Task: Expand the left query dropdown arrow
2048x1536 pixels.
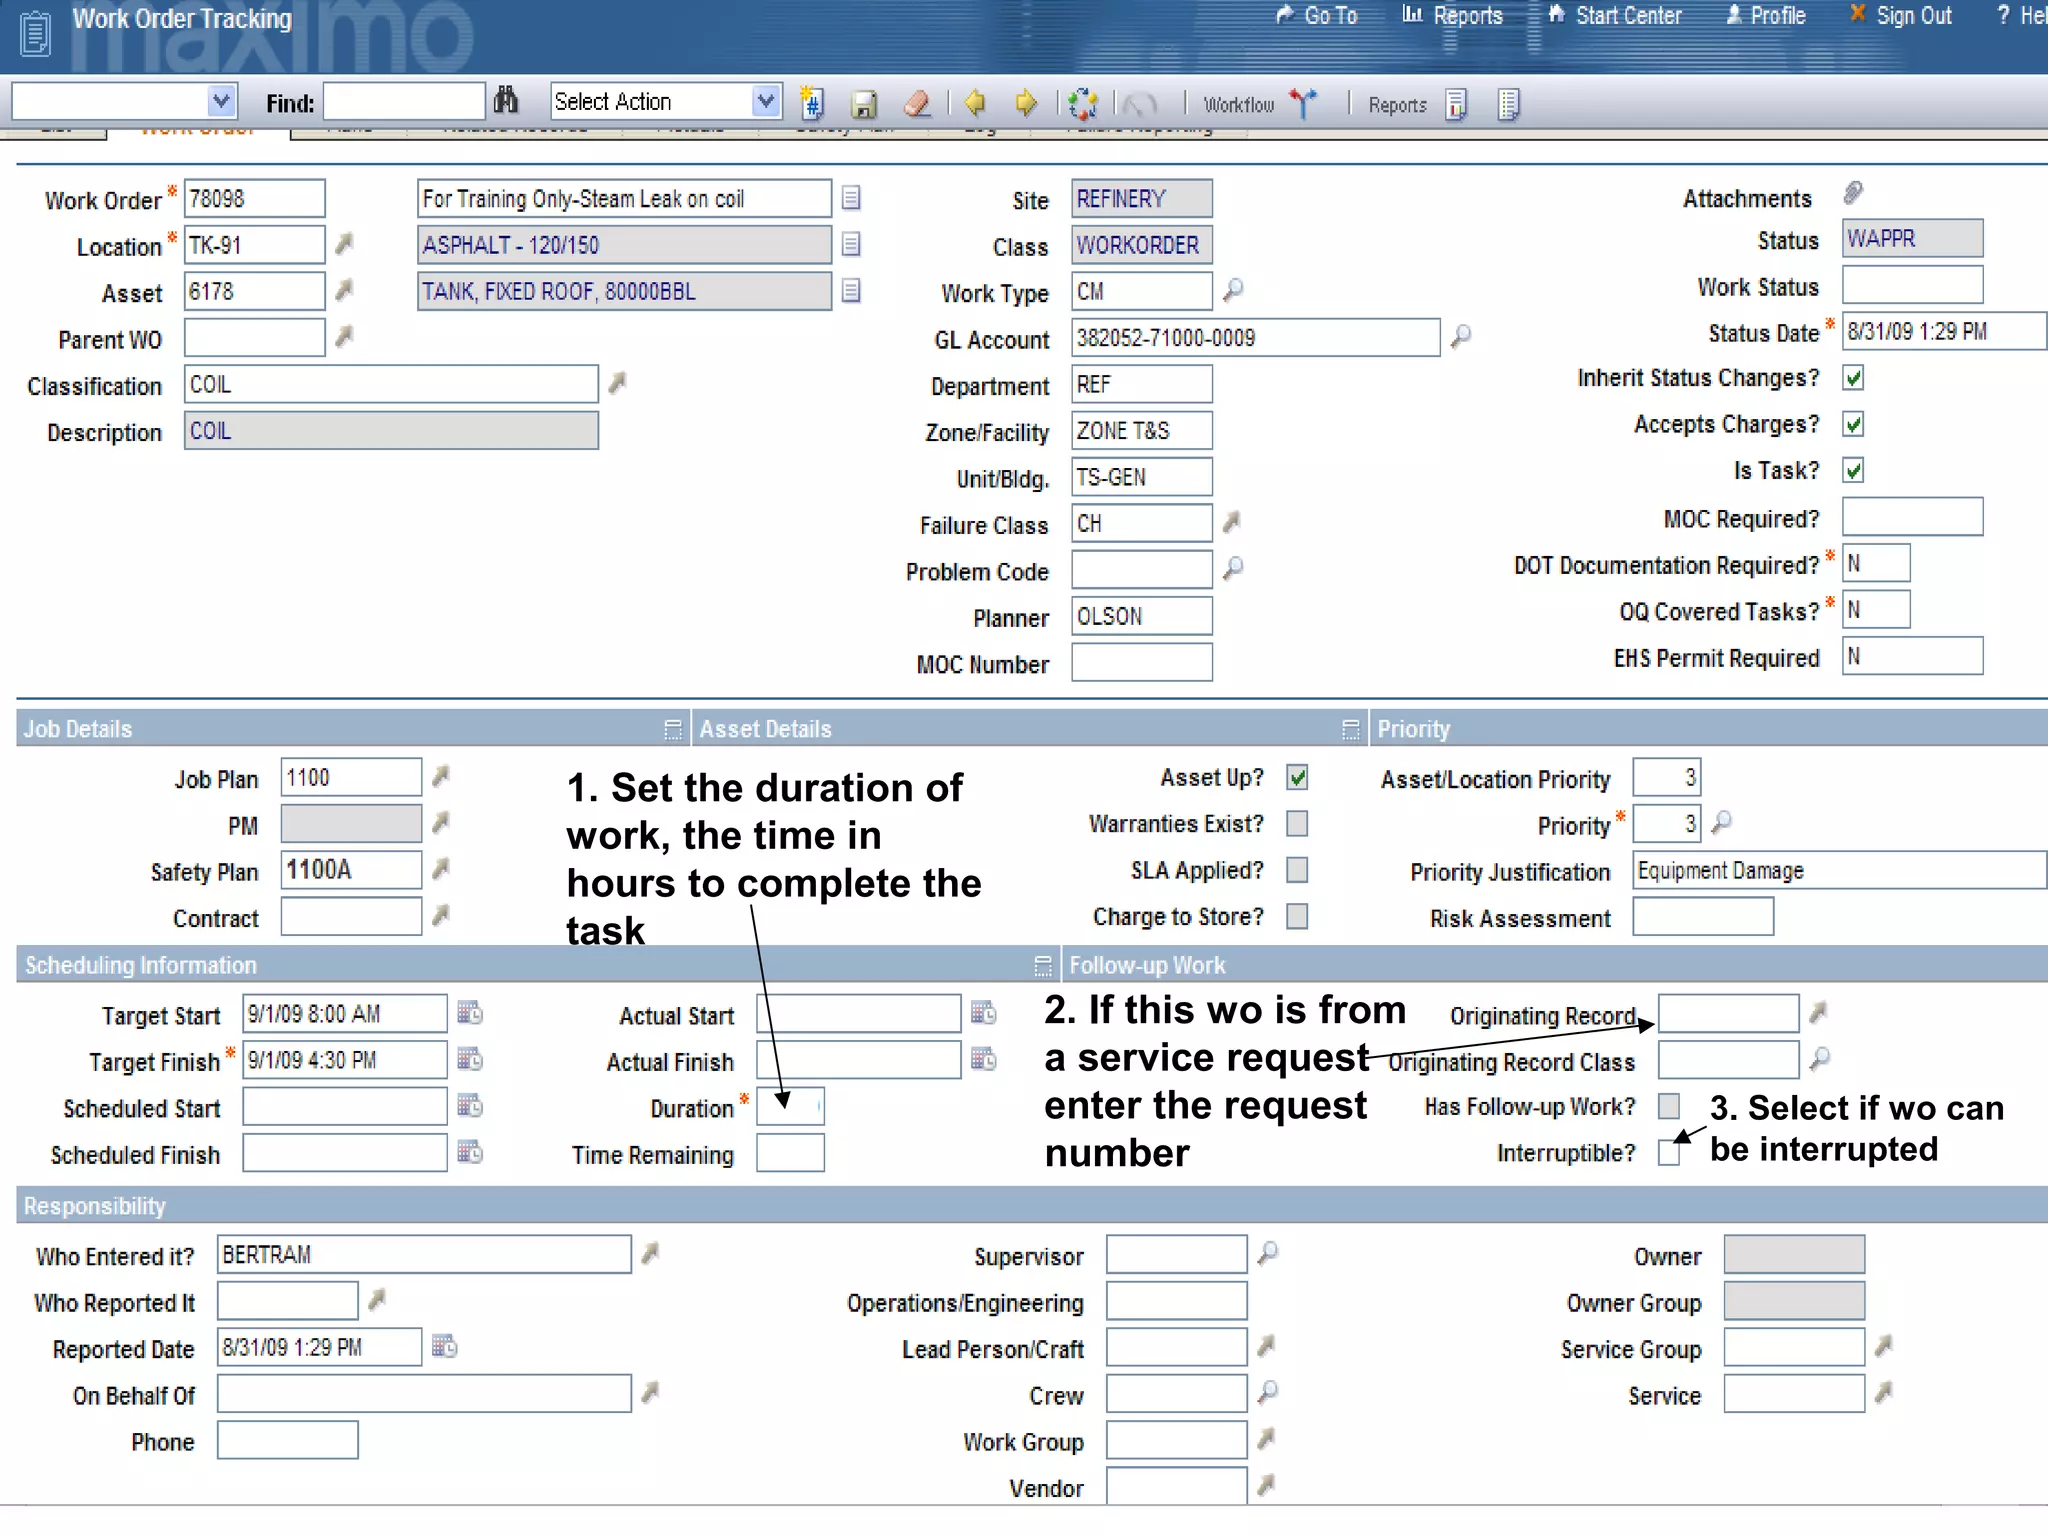Action: [221, 101]
